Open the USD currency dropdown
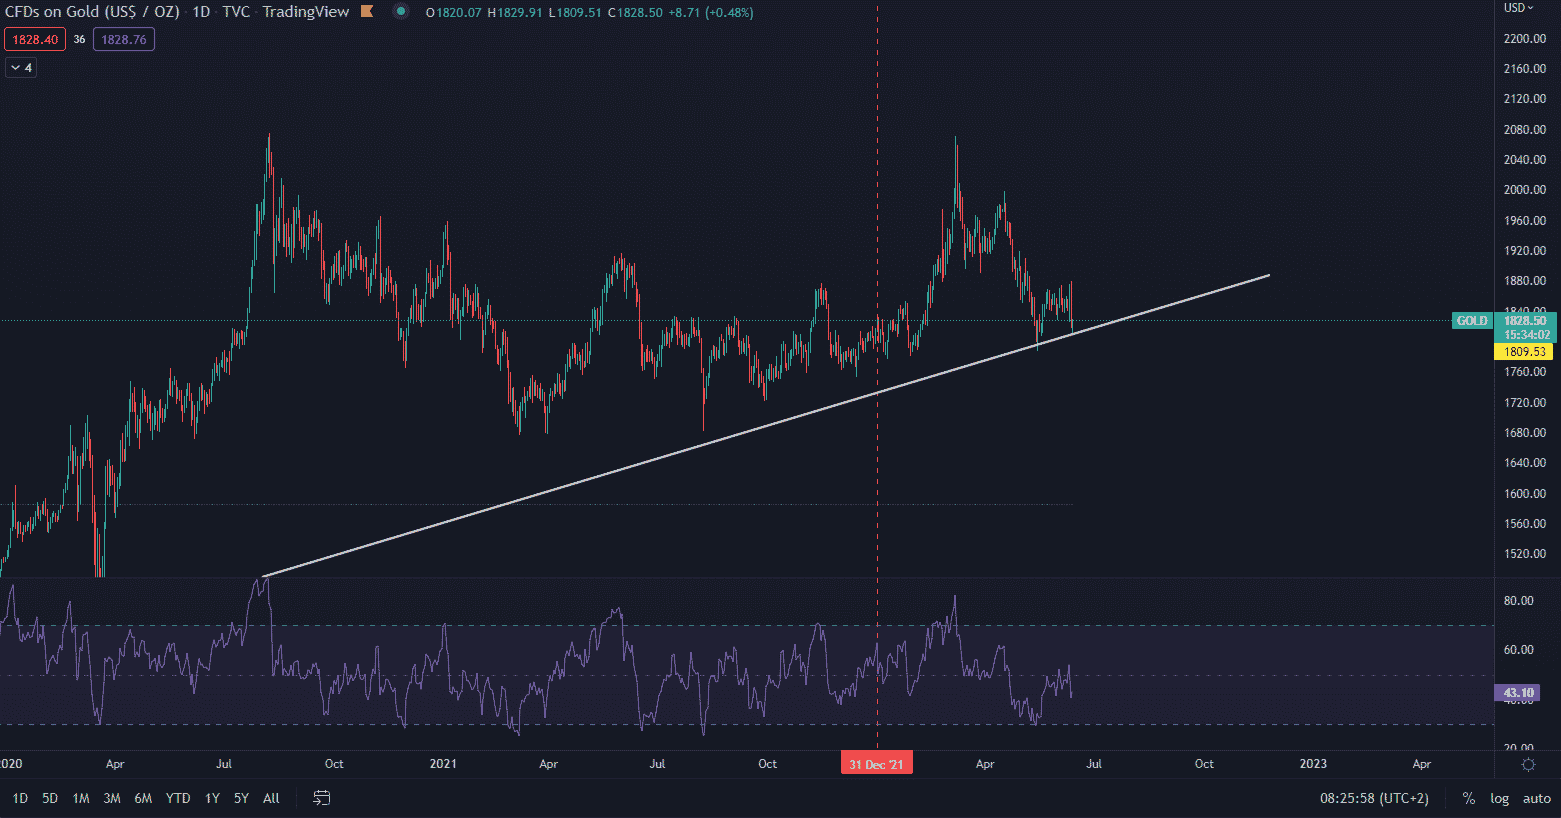 point(1518,8)
